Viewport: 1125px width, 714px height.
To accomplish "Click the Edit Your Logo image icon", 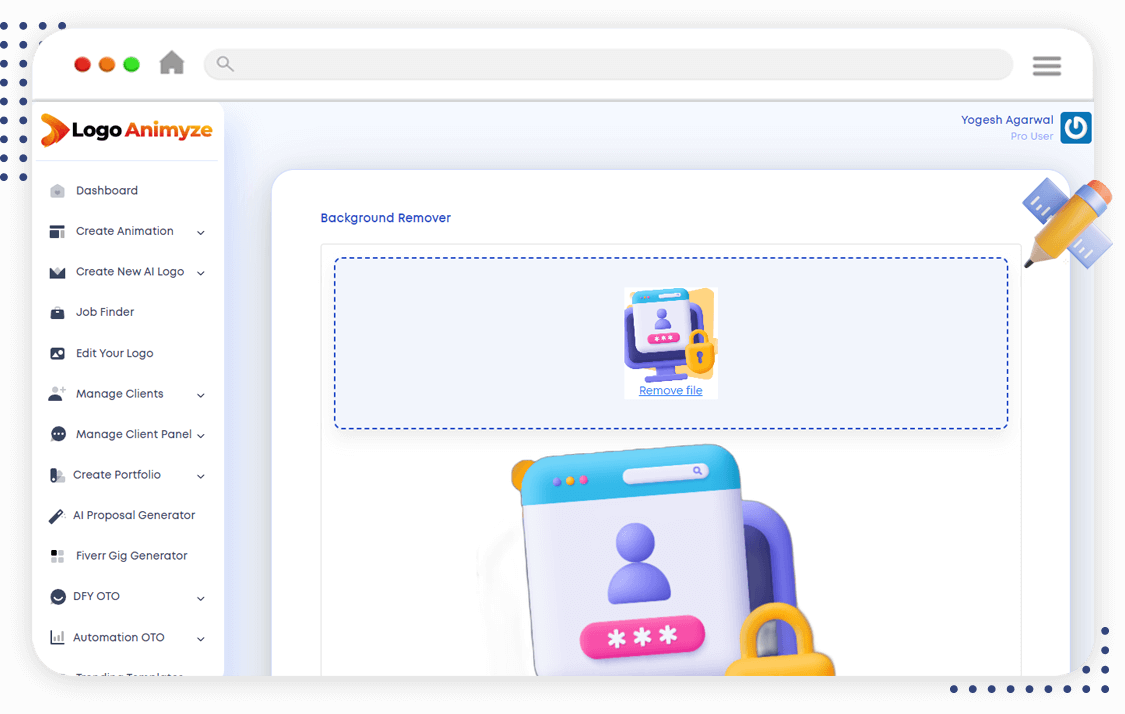I will pyautogui.click(x=57, y=354).
